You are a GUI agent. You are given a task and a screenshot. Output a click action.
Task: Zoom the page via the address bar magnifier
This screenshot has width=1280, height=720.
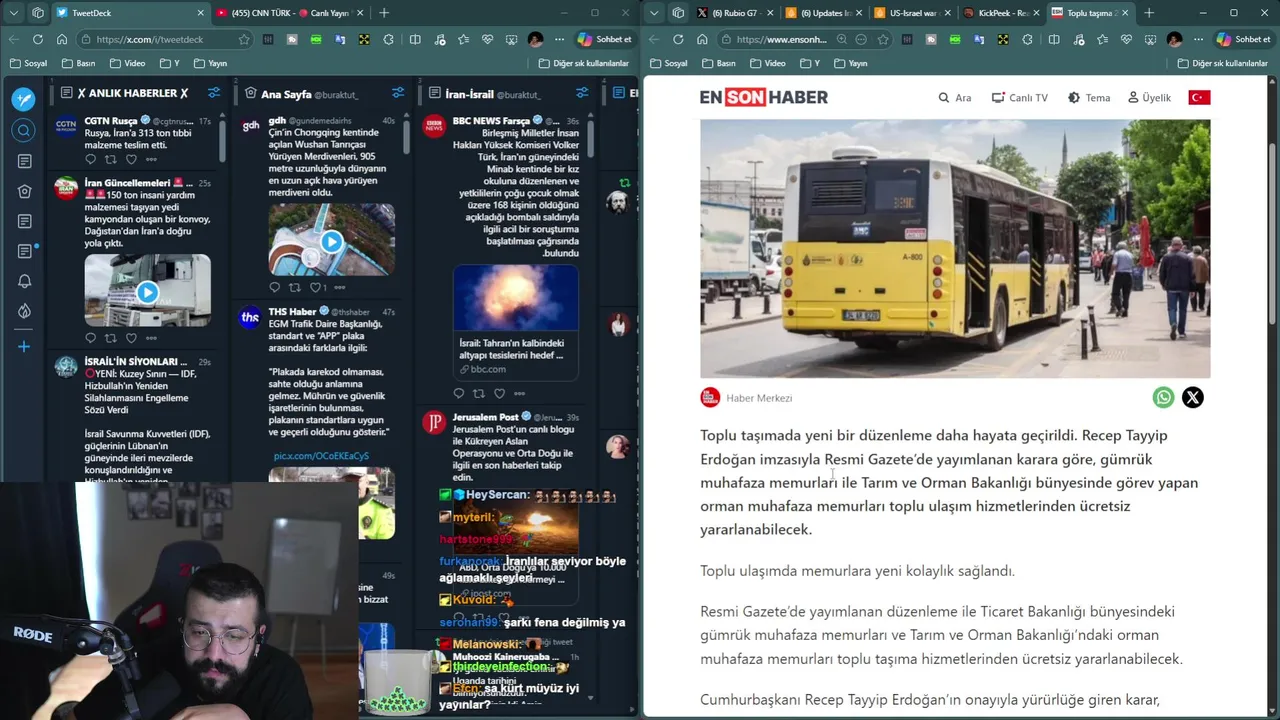pos(842,39)
